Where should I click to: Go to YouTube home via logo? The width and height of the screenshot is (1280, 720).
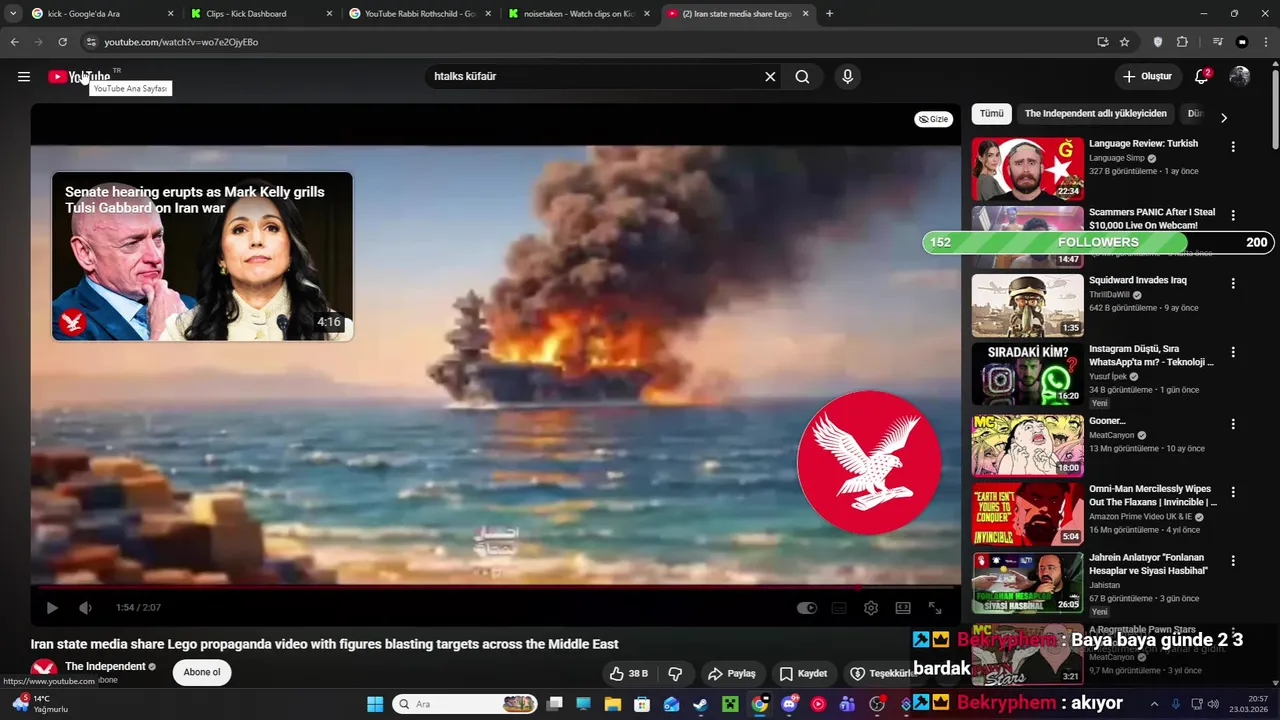coord(79,77)
